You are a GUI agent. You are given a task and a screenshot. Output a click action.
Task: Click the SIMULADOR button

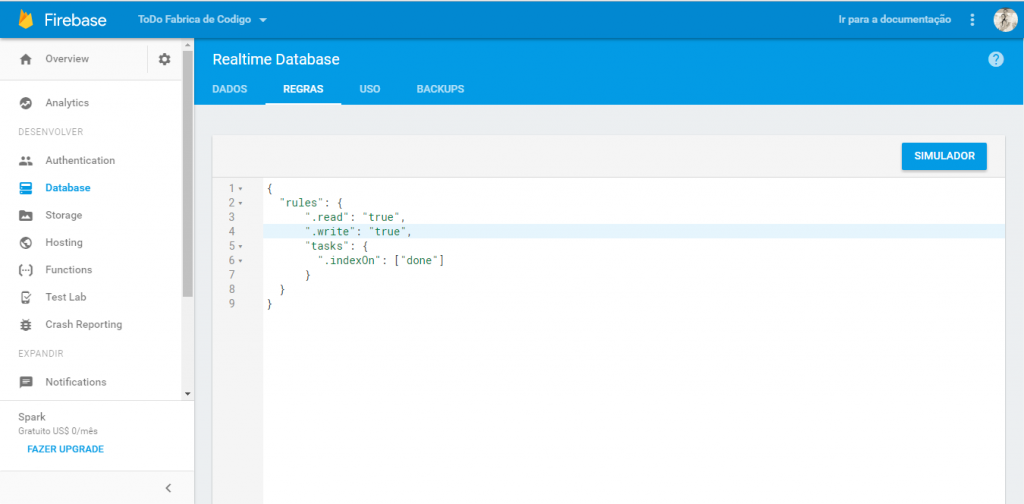click(x=944, y=156)
